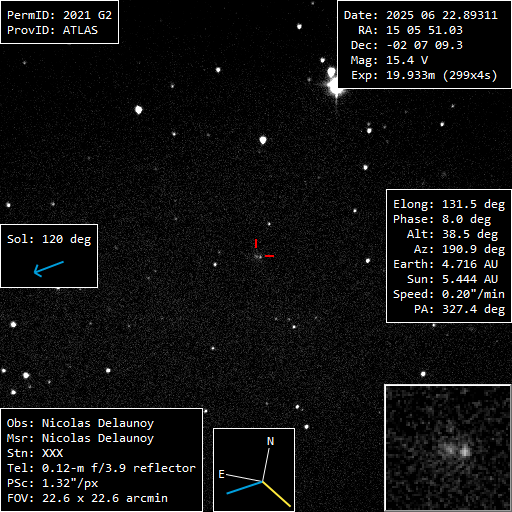Click the vertical red crosshair marker
The height and width of the screenshot is (512, 512).
tap(256, 243)
